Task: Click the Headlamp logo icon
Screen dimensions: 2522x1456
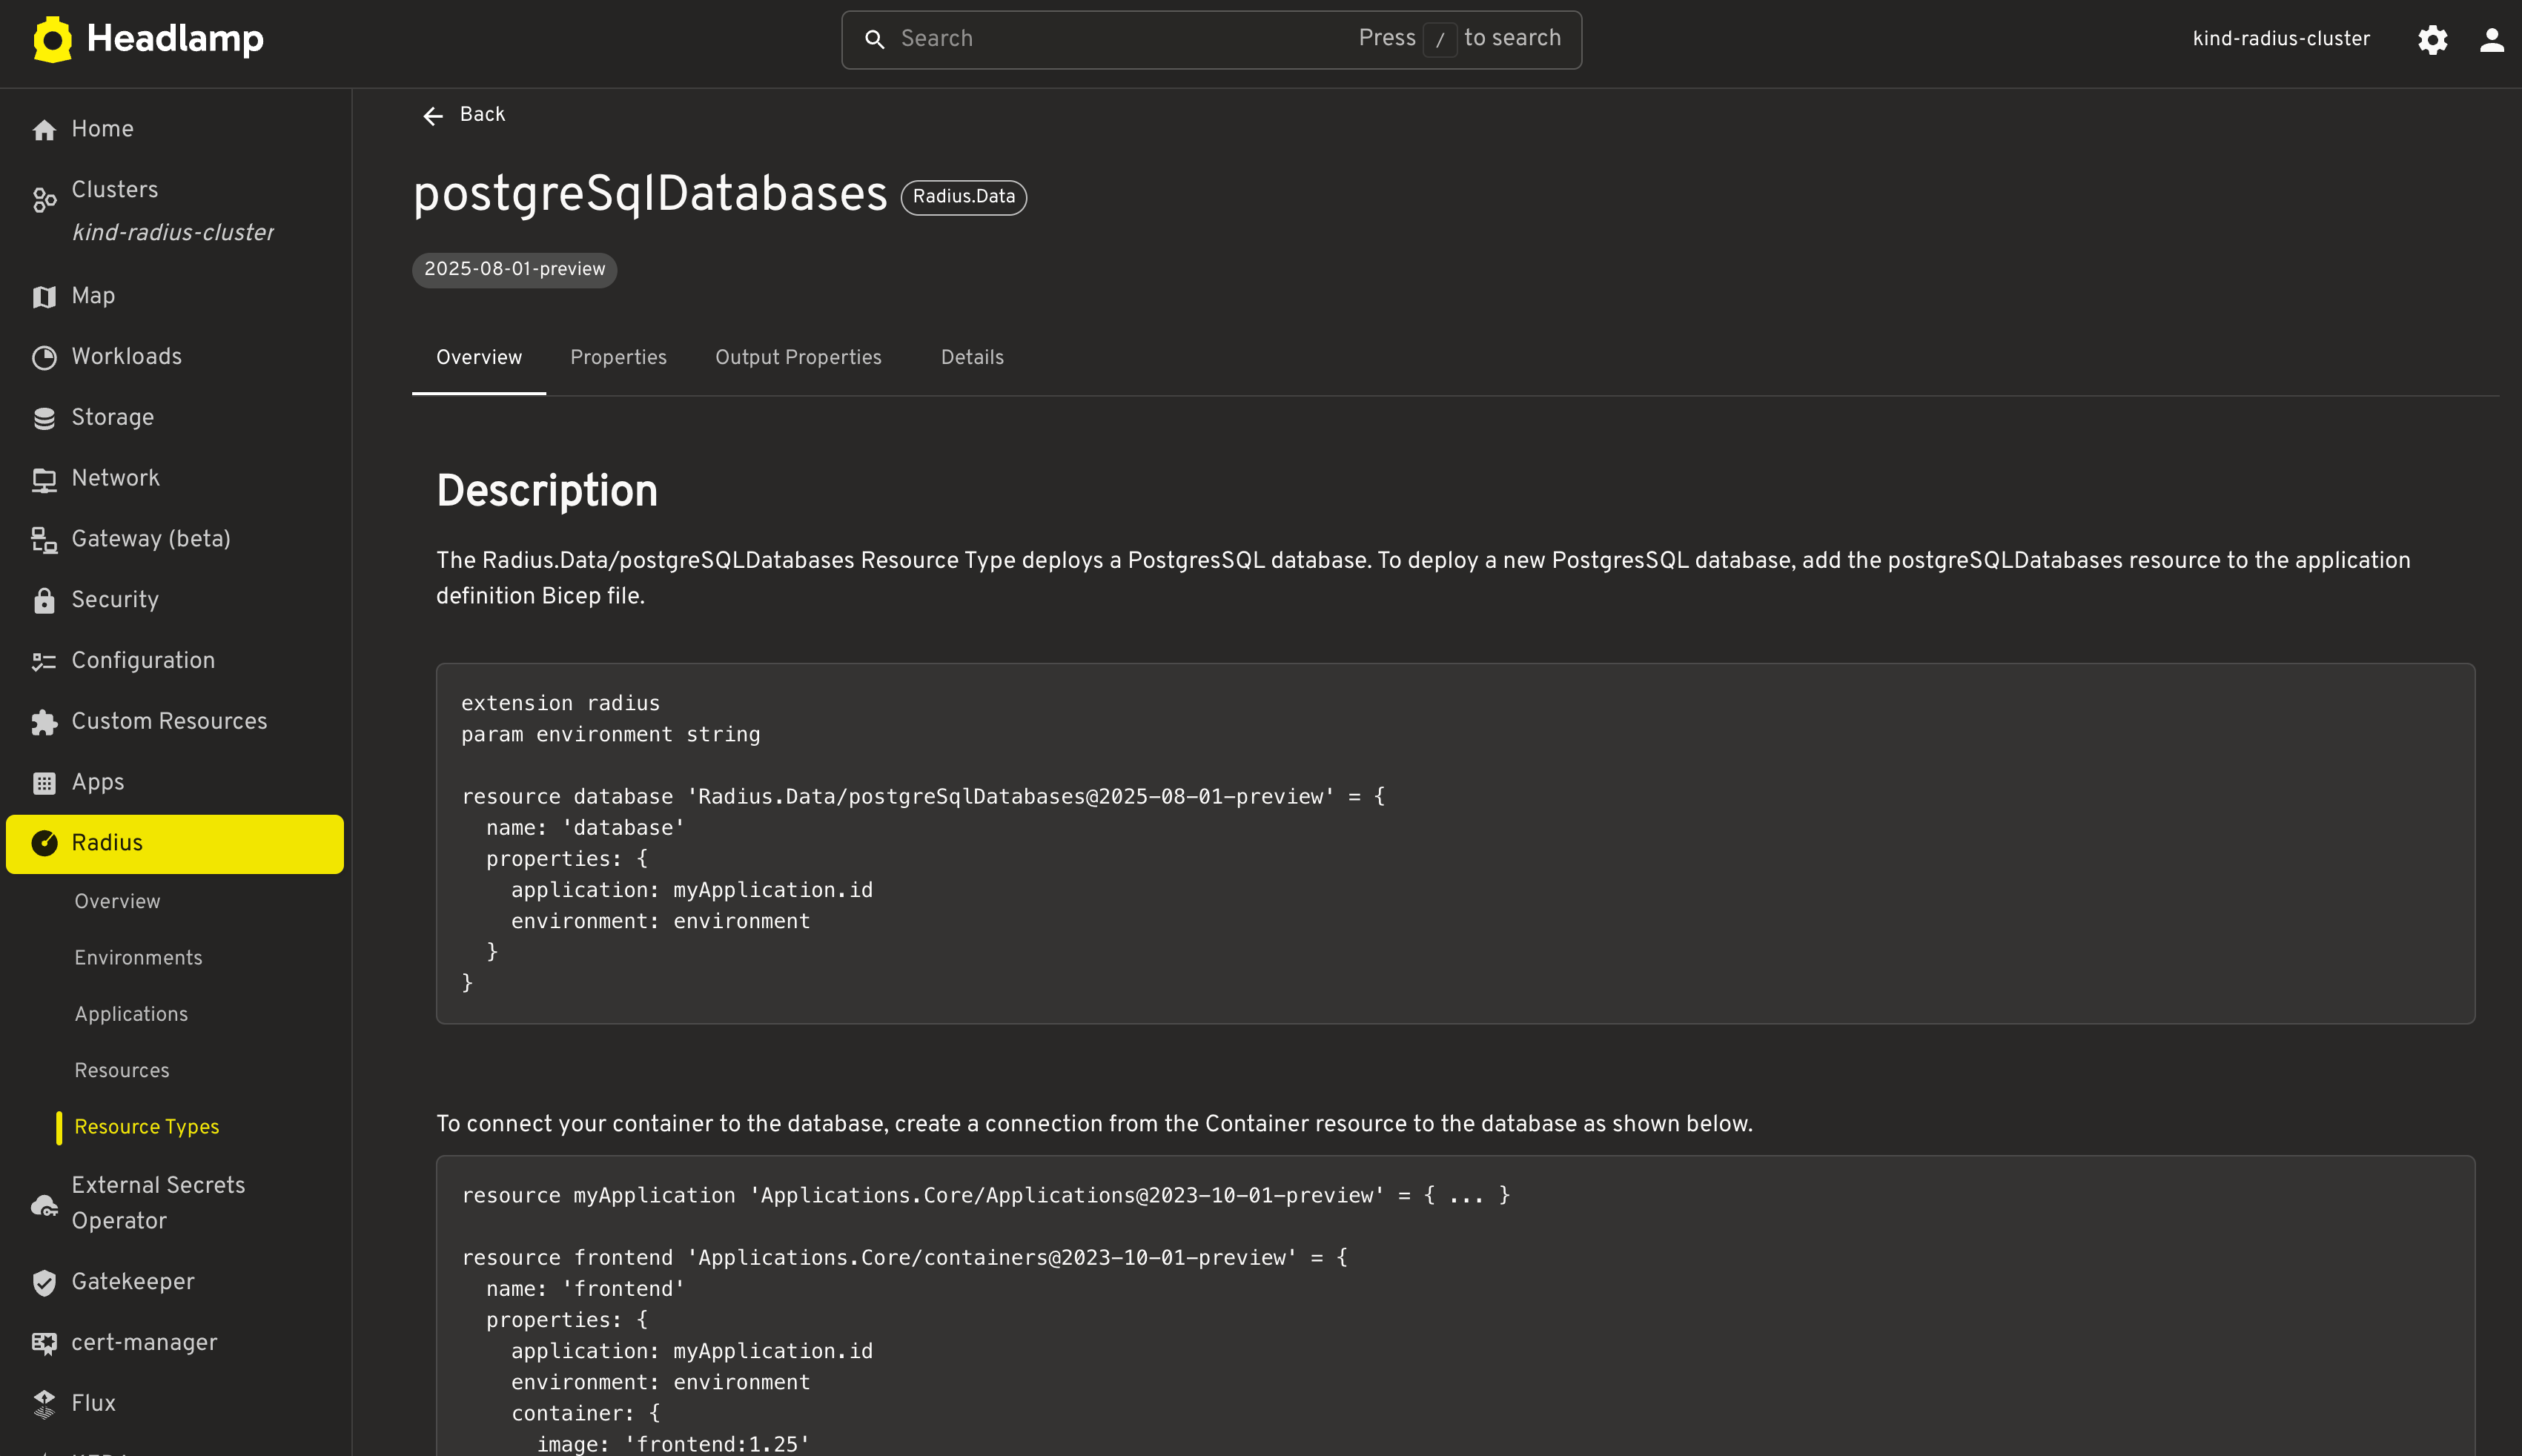Action: pyautogui.click(x=52, y=39)
